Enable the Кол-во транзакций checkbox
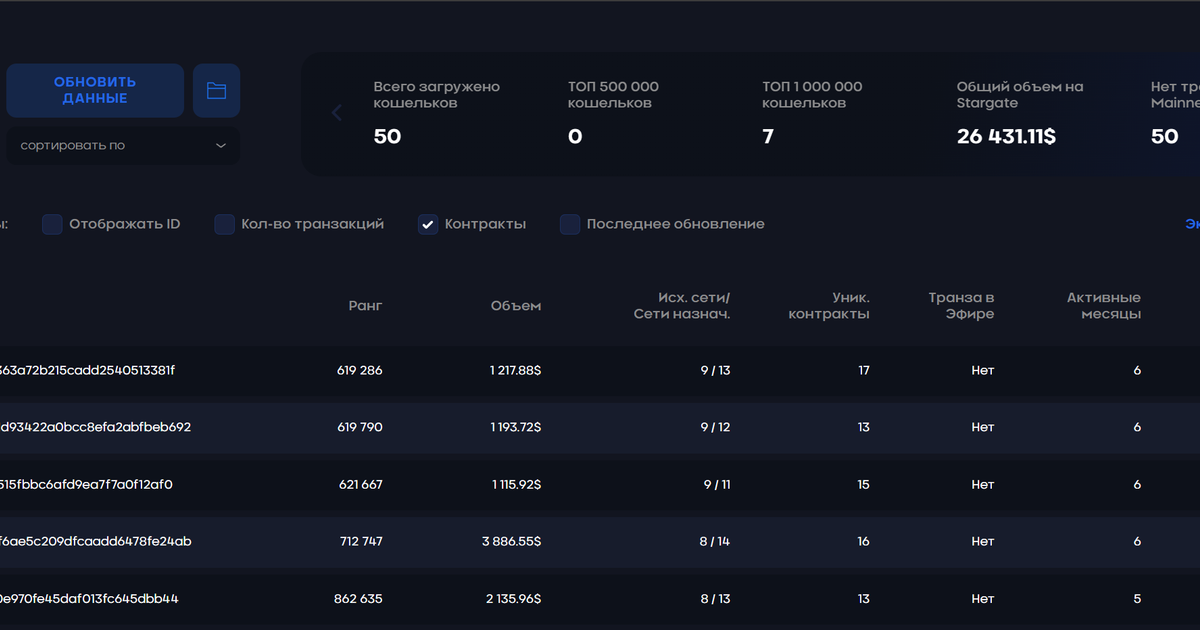Image resolution: width=1200 pixels, height=630 pixels. pos(225,225)
